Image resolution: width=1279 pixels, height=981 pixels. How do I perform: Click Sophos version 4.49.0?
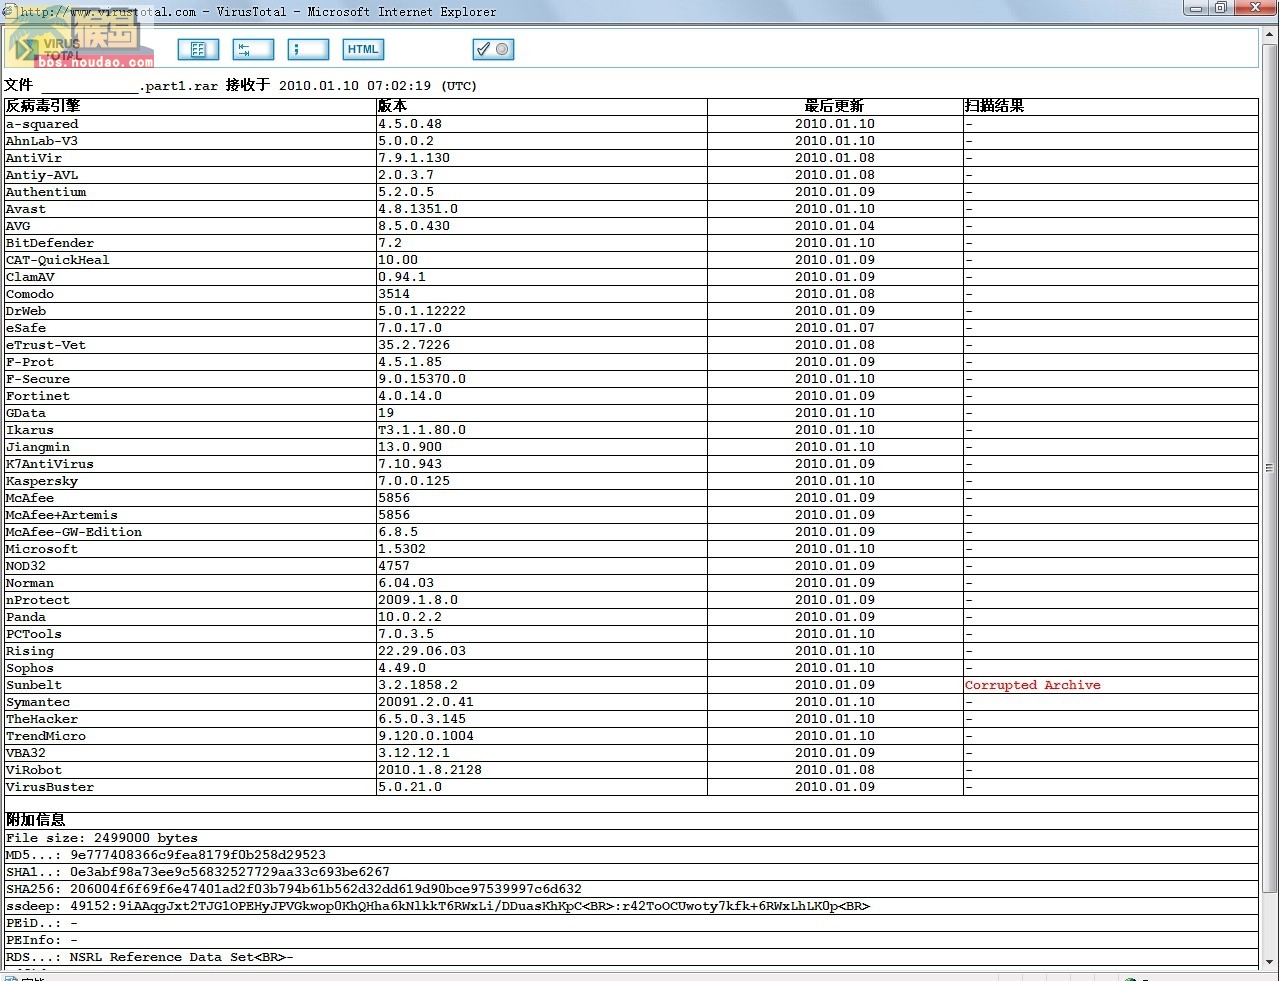click(x=402, y=668)
